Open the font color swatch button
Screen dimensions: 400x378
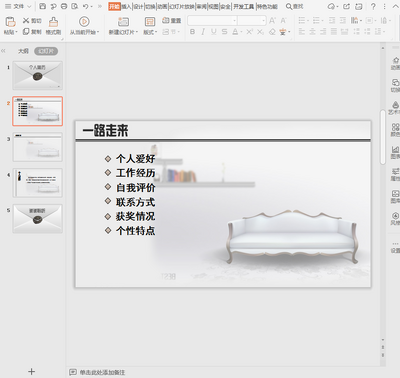[235, 32]
